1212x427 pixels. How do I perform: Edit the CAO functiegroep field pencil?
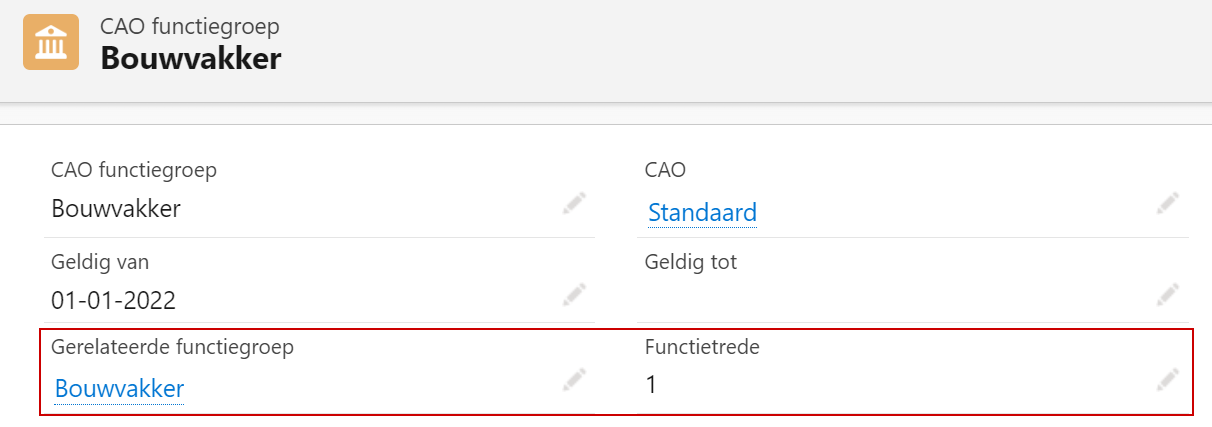[x=574, y=203]
